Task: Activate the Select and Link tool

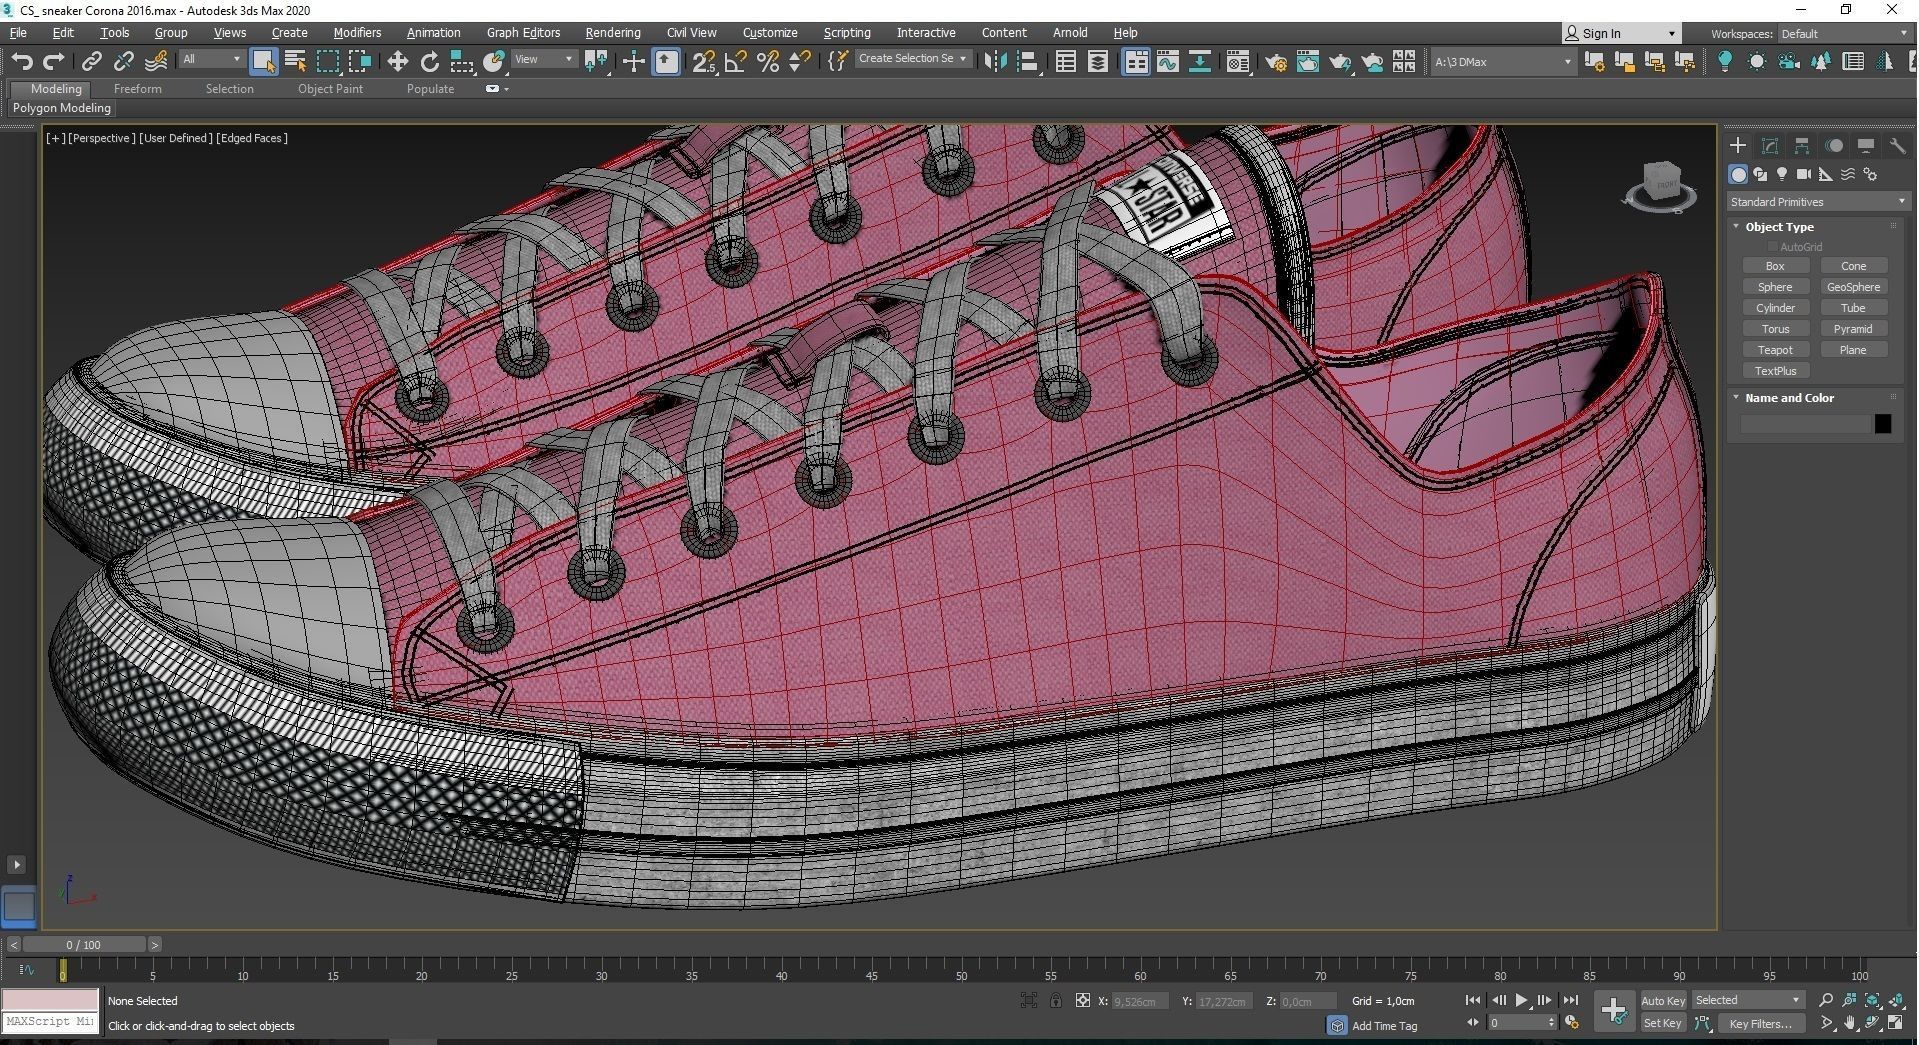Action: (x=91, y=62)
